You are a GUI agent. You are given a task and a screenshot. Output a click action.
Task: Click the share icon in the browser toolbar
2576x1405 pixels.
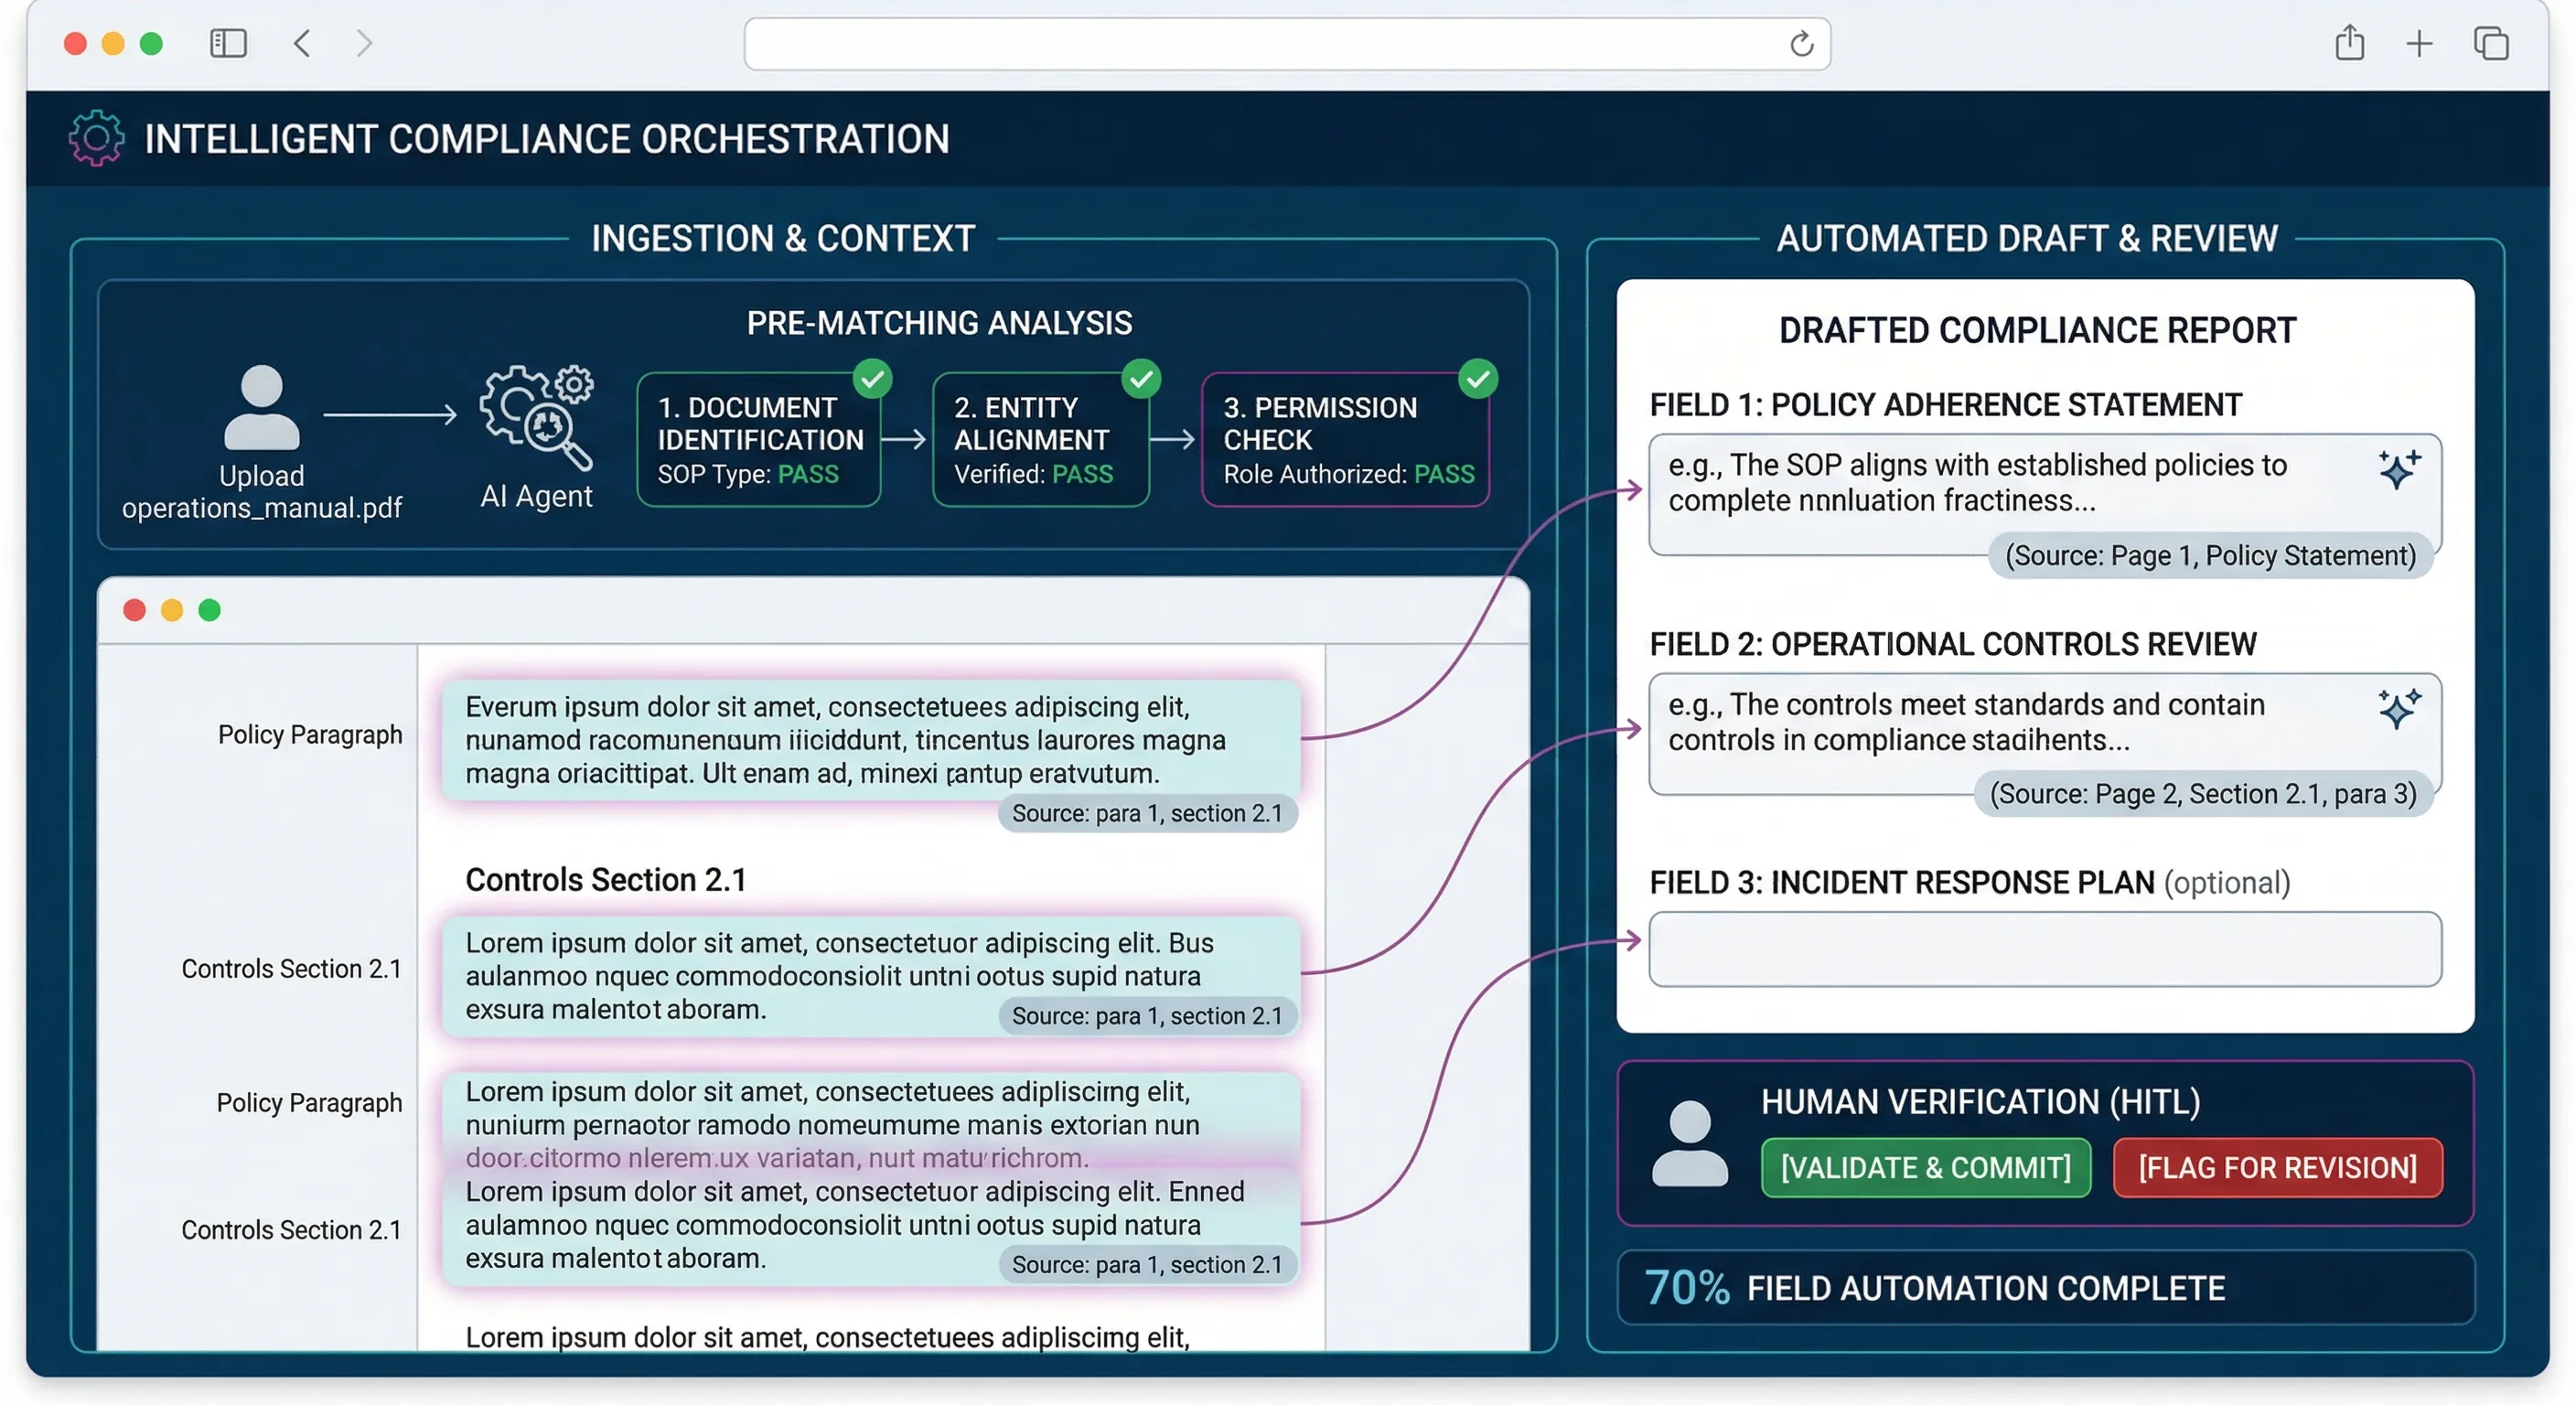pyautogui.click(x=2348, y=43)
